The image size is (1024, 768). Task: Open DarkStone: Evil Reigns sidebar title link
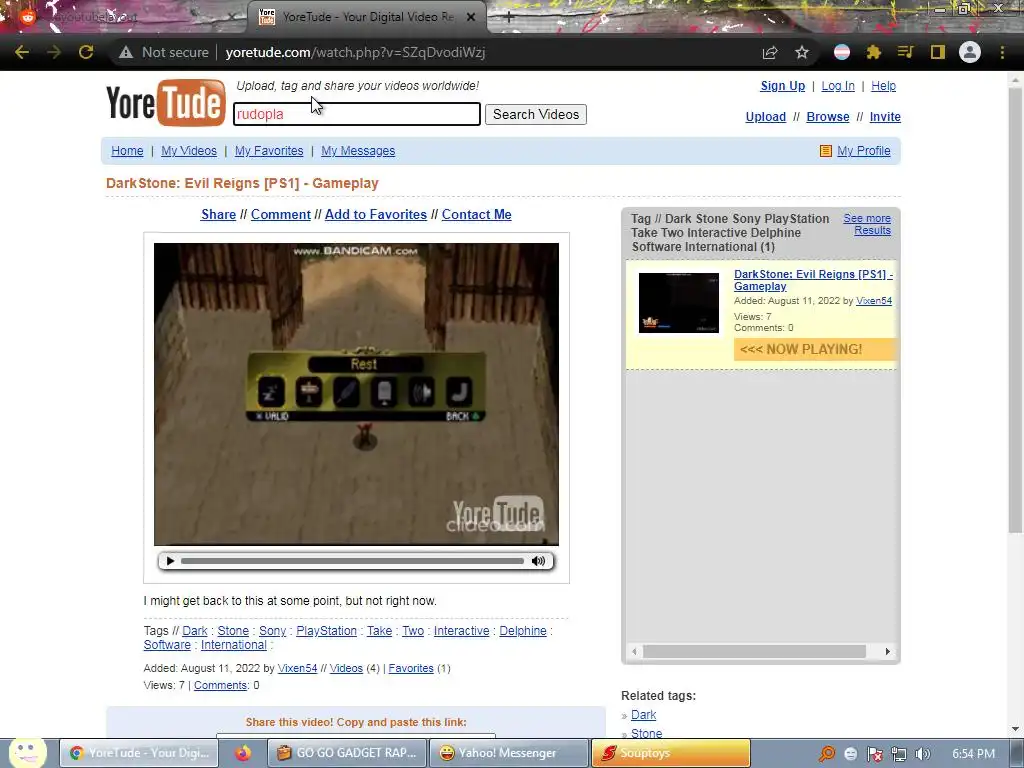(x=813, y=280)
